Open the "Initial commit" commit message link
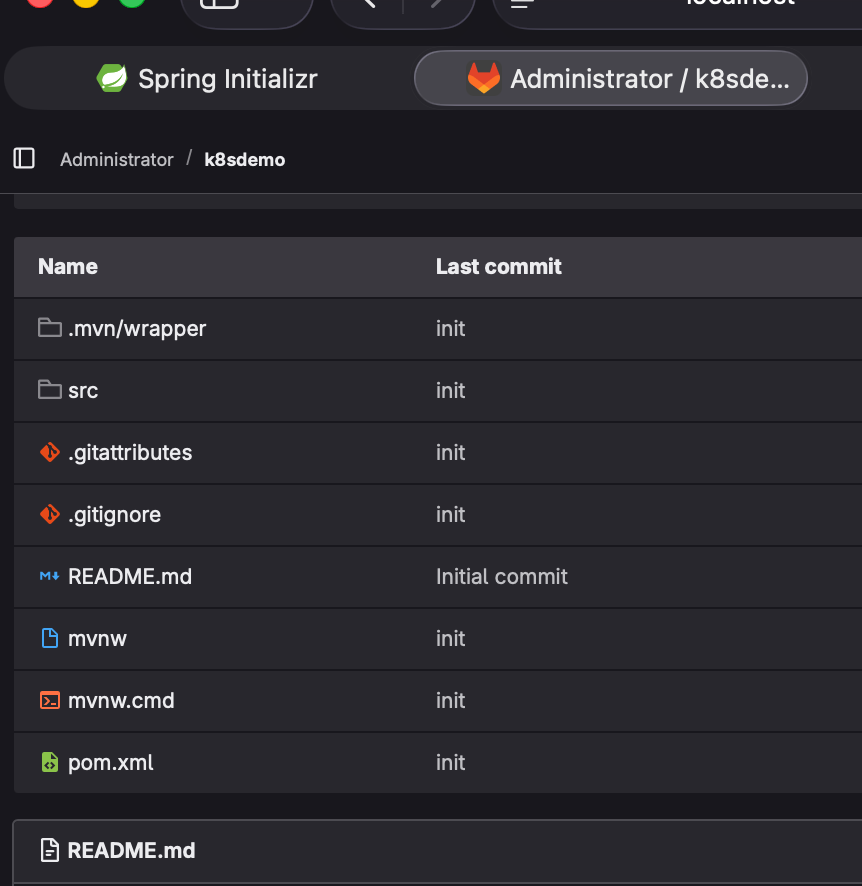The image size is (862, 886). 502,576
